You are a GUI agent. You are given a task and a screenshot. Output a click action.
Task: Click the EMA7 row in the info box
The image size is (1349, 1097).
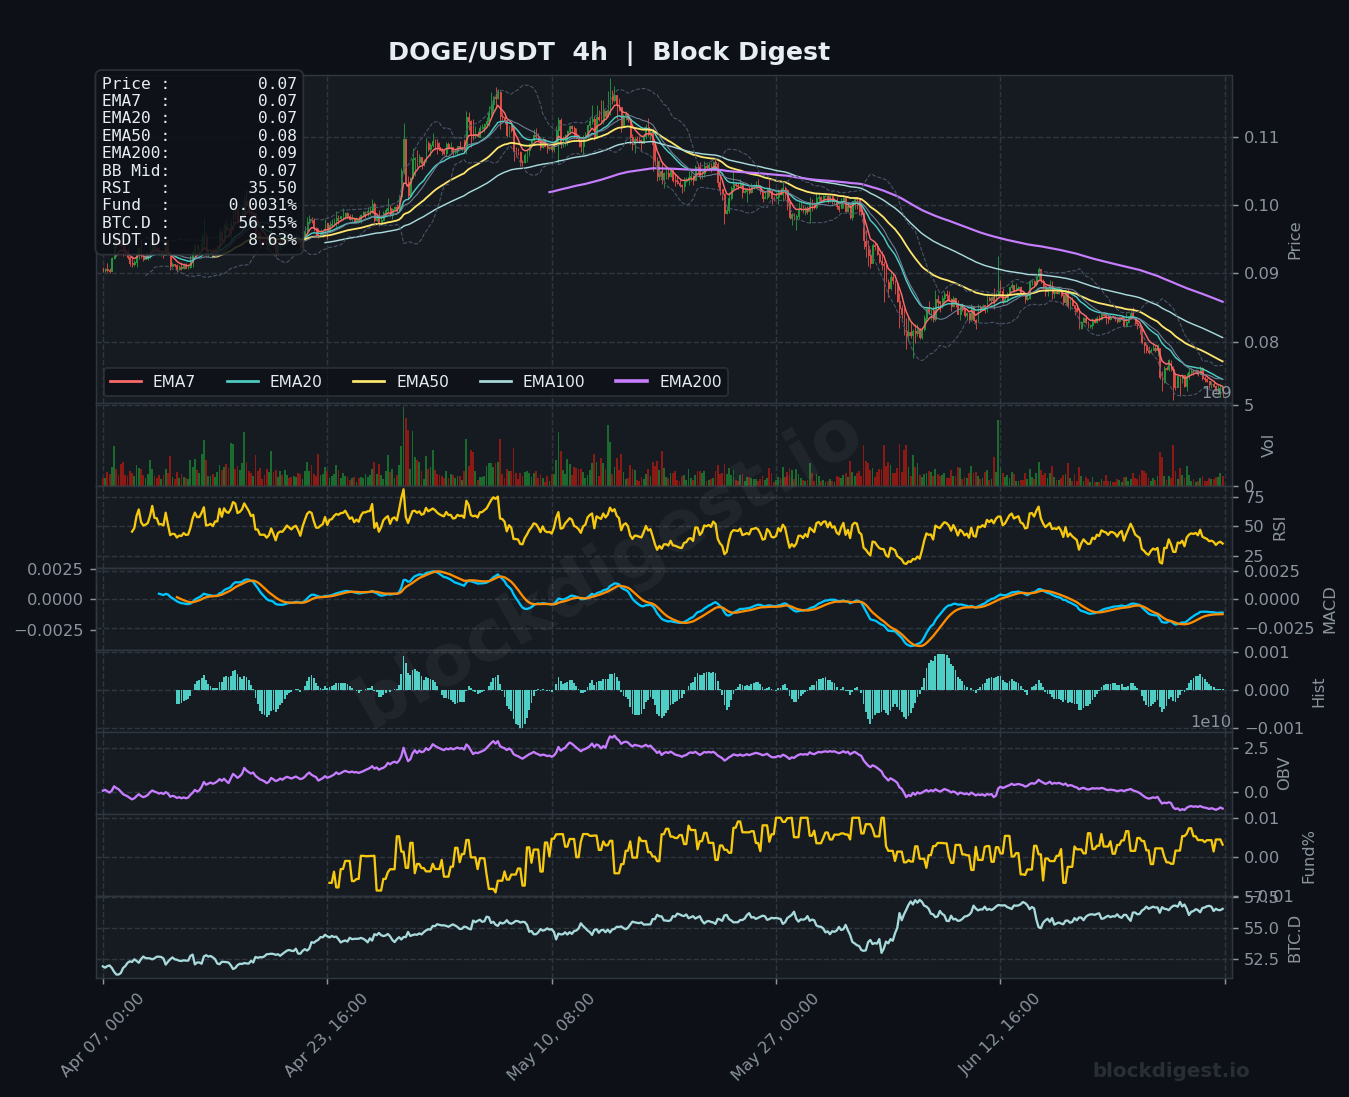(x=199, y=101)
